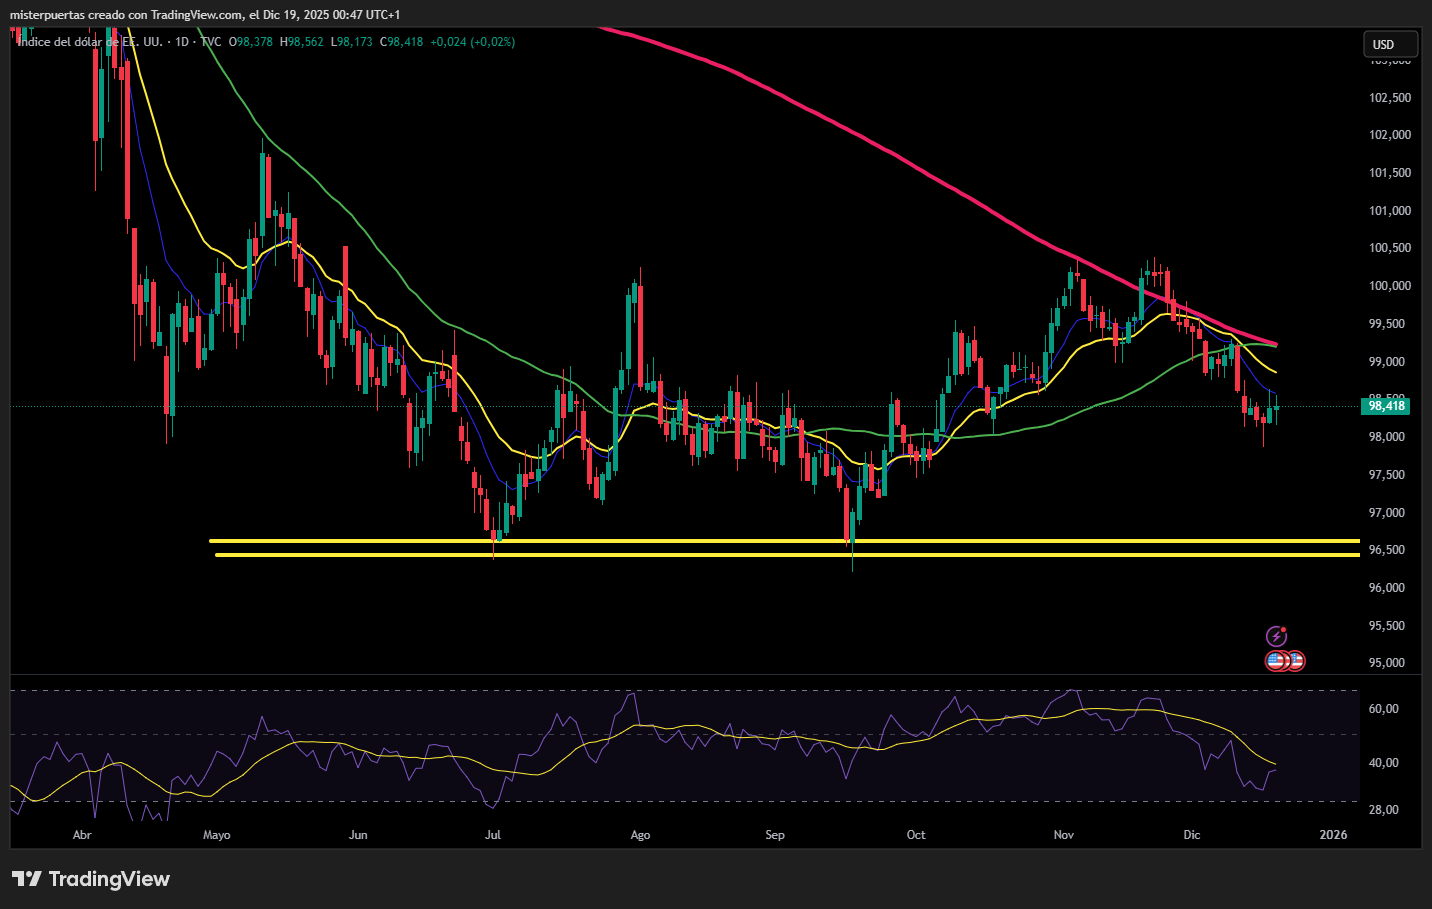The height and width of the screenshot is (909, 1432).
Task: Select the lower yellow horizontal support line
Action: (x=787, y=555)
